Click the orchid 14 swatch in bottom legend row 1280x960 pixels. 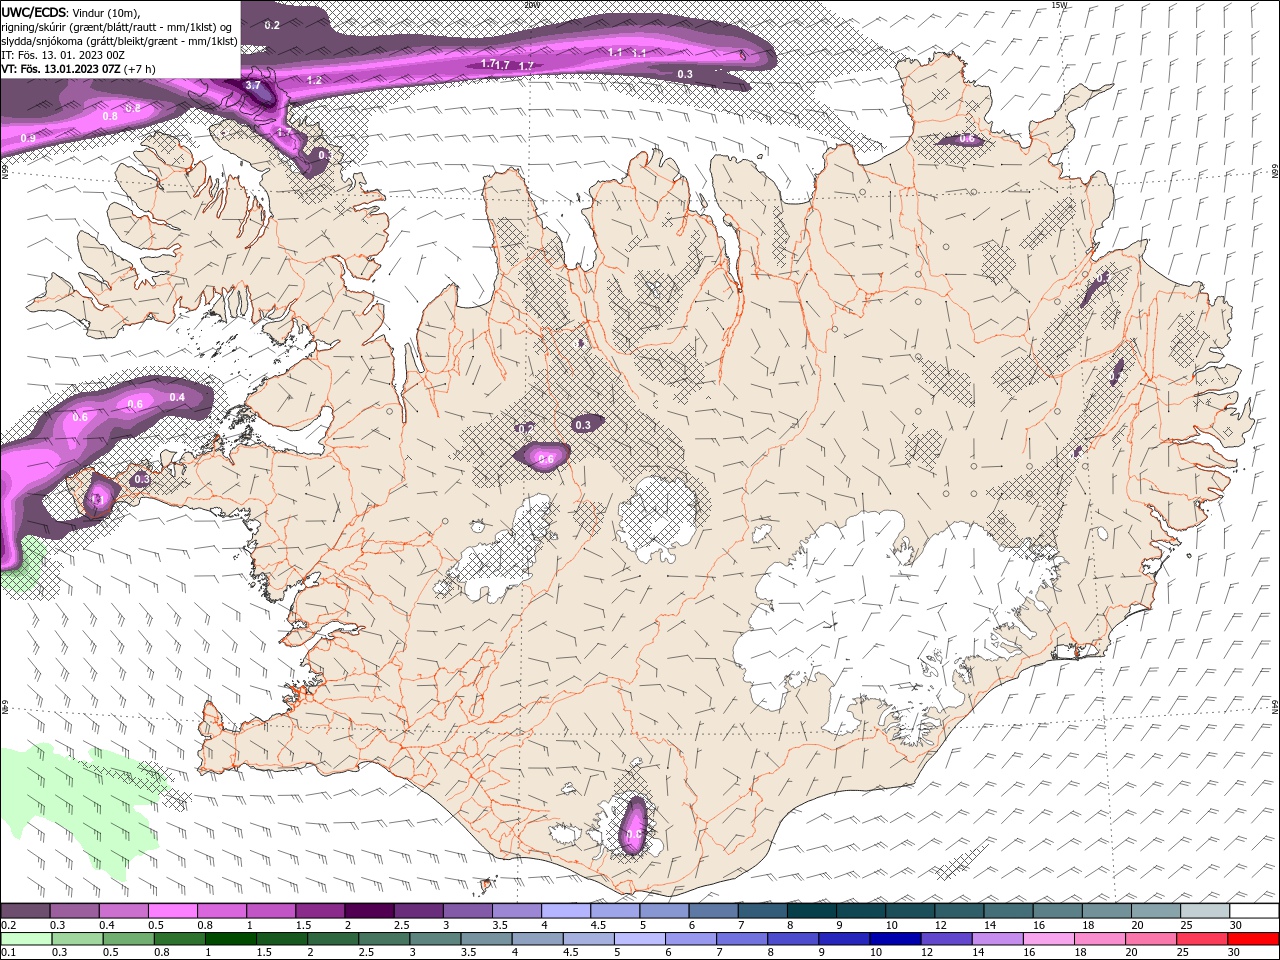tap(998, 939)
